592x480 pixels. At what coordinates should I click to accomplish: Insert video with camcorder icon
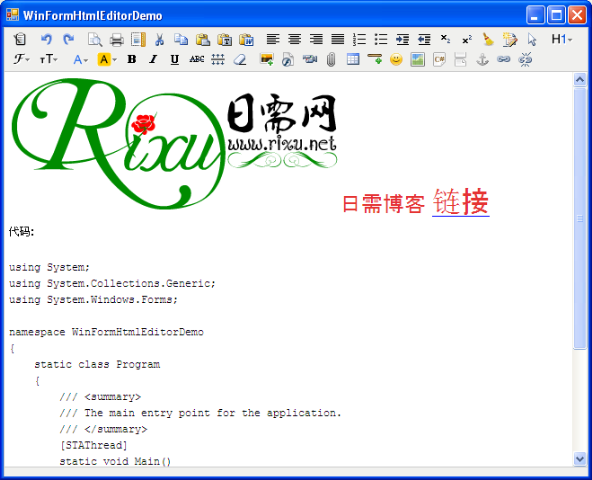tap(310, 59)
